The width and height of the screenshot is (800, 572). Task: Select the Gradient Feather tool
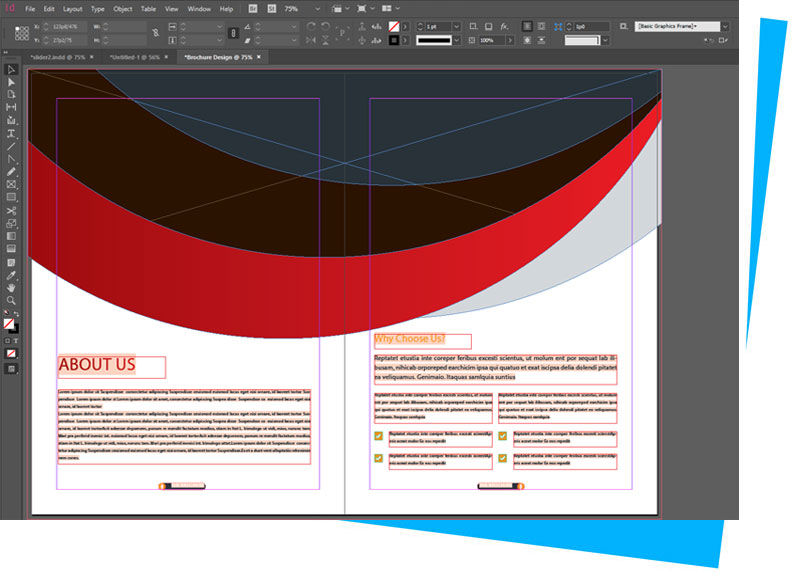point(11,249)
